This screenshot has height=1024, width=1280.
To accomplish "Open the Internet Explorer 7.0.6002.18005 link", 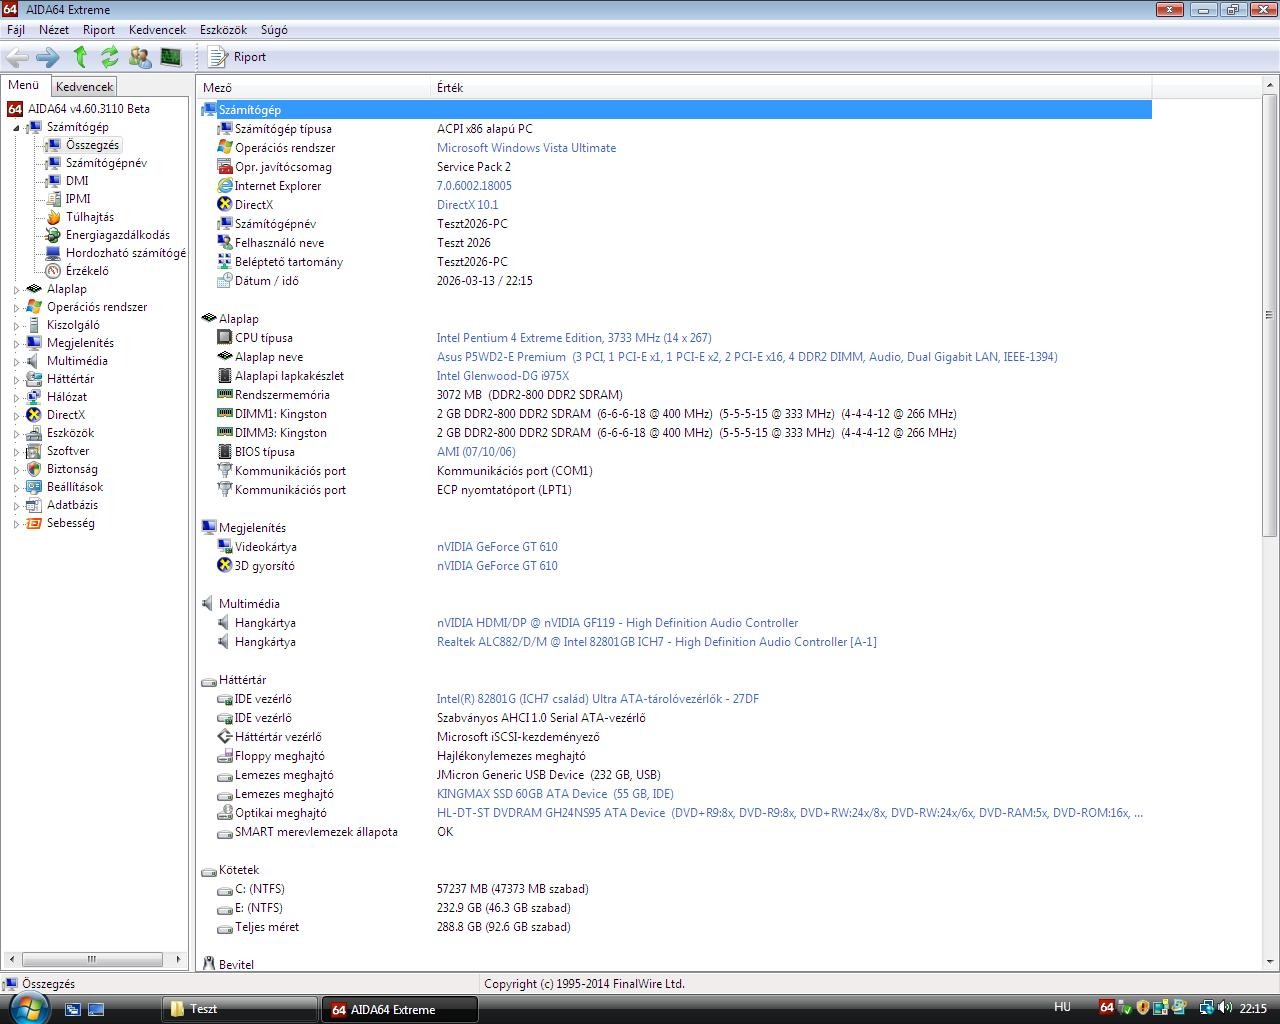I will point(474,186).
